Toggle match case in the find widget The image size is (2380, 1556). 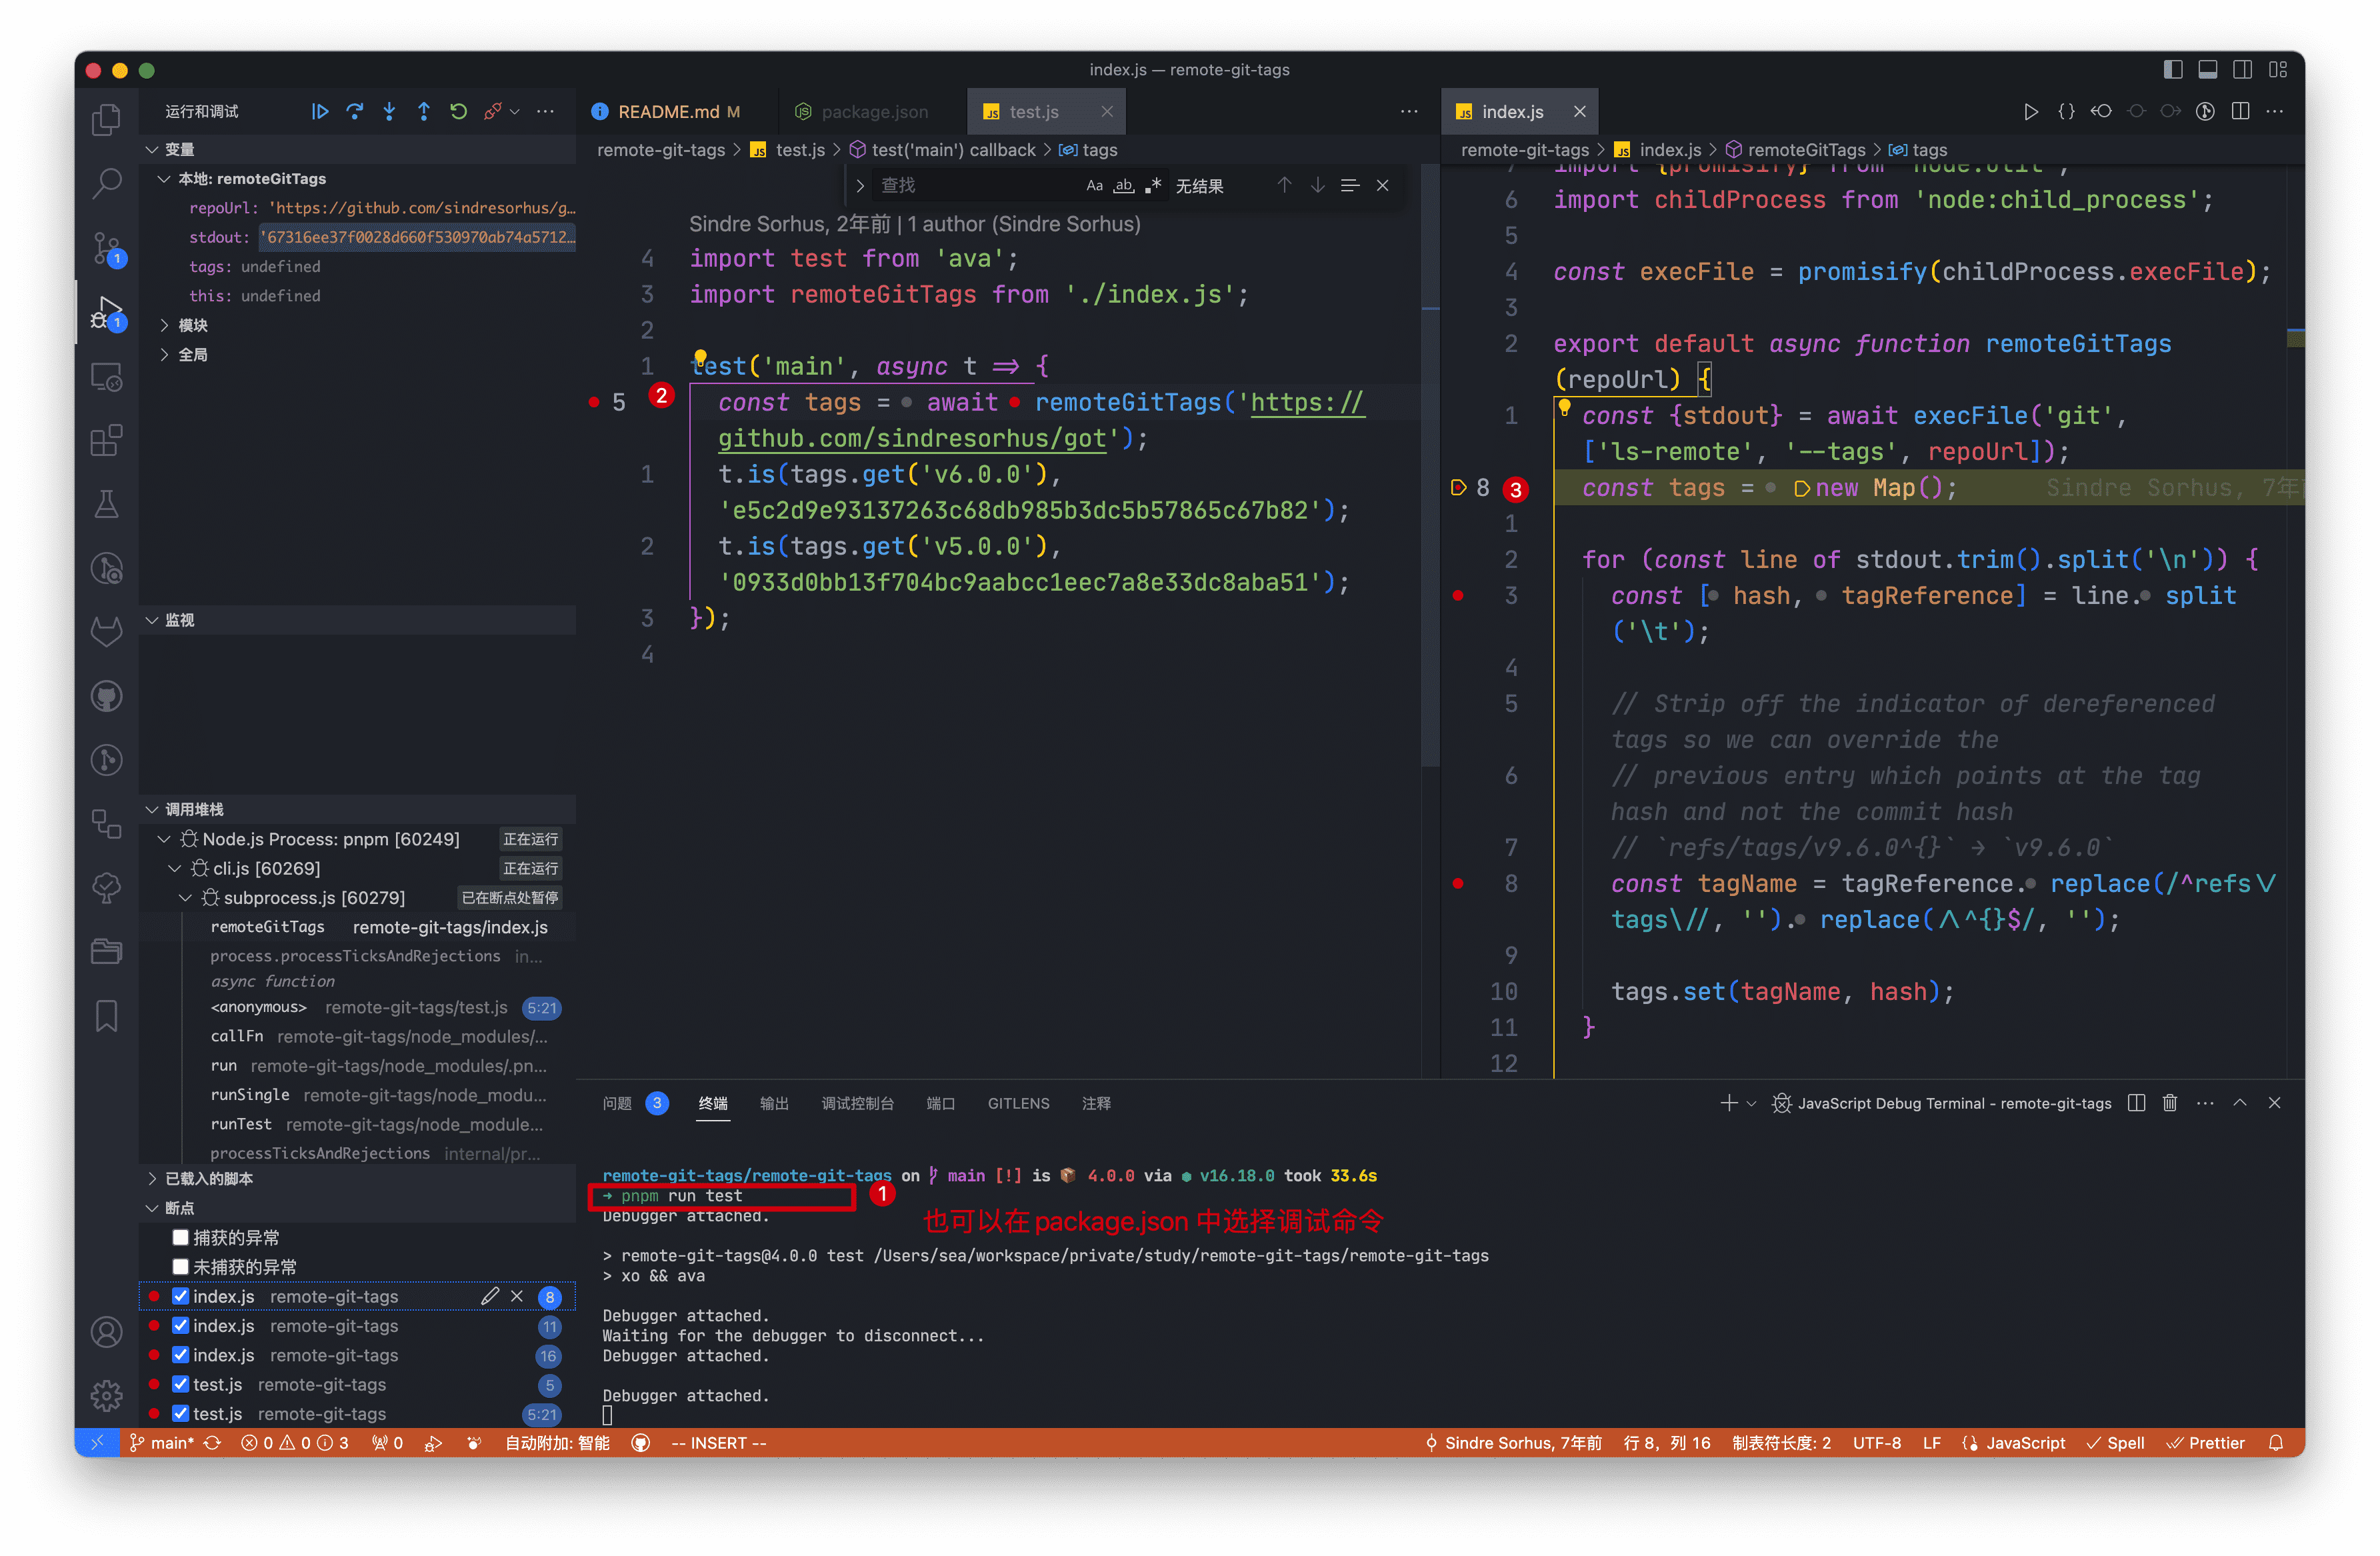(x=1094, y=185)
